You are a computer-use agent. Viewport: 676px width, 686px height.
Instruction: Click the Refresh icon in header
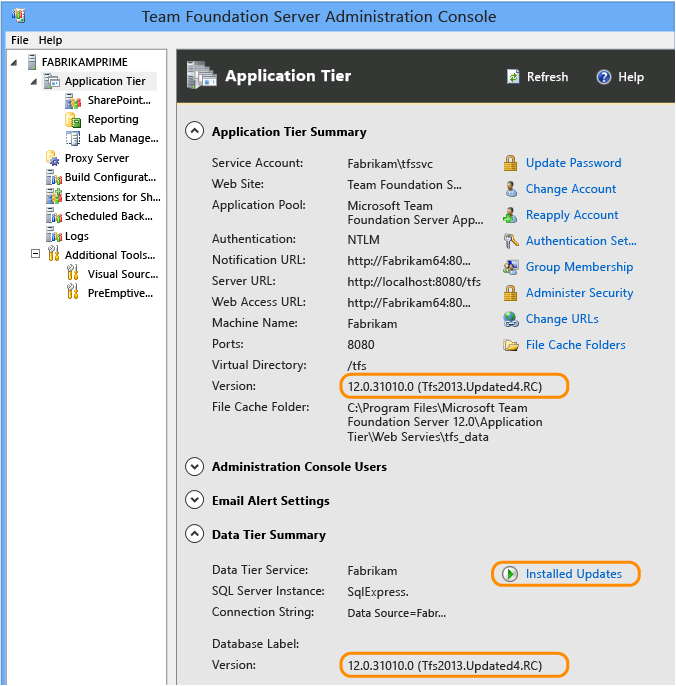pyautogui.click(x=513, y=77)
